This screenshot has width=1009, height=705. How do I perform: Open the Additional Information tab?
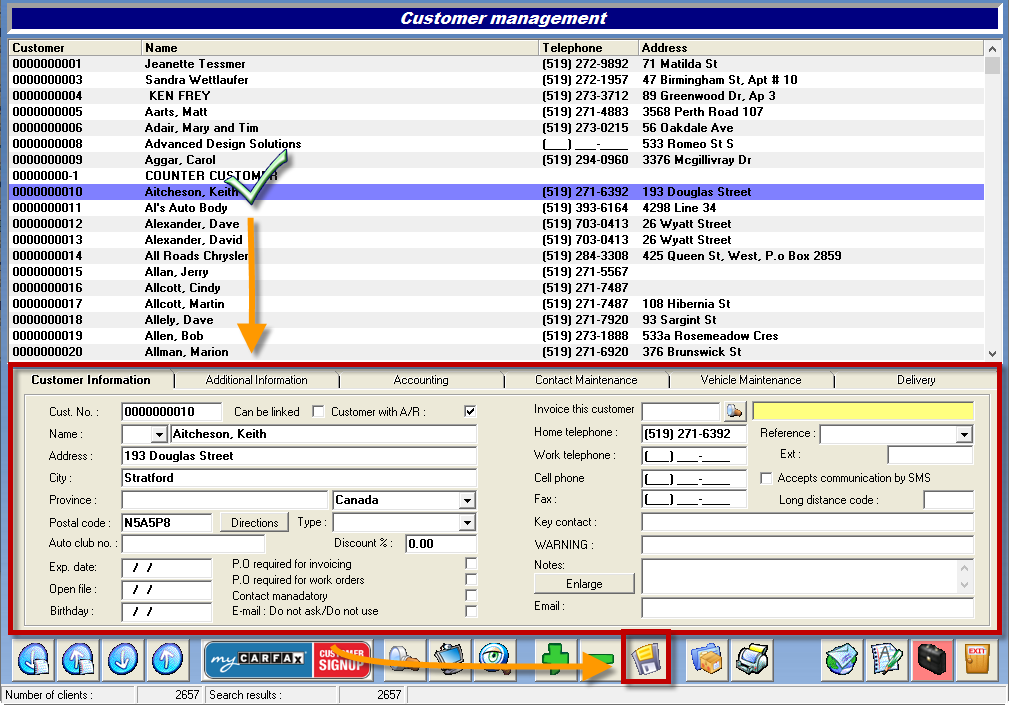click(256, 380)
